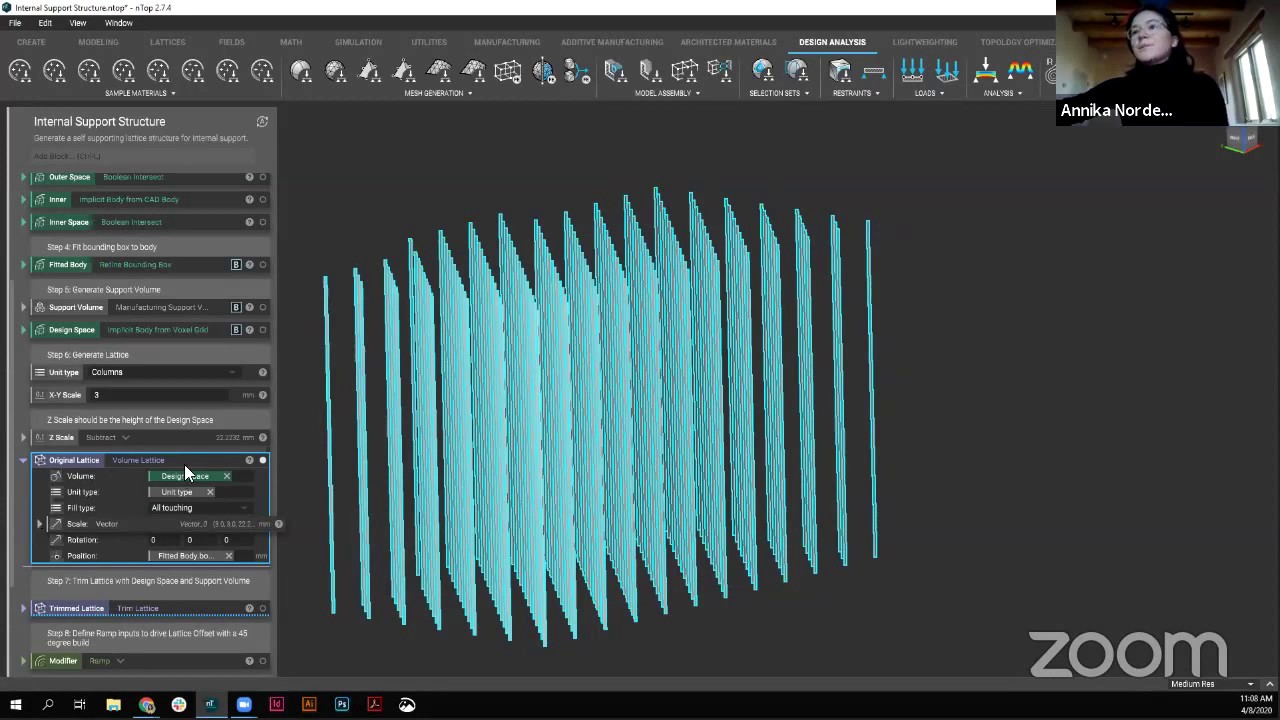Expand the Trimmed Lattice block
The height and width of the screenshot is (720, 1280).
[x=24, y=608]
